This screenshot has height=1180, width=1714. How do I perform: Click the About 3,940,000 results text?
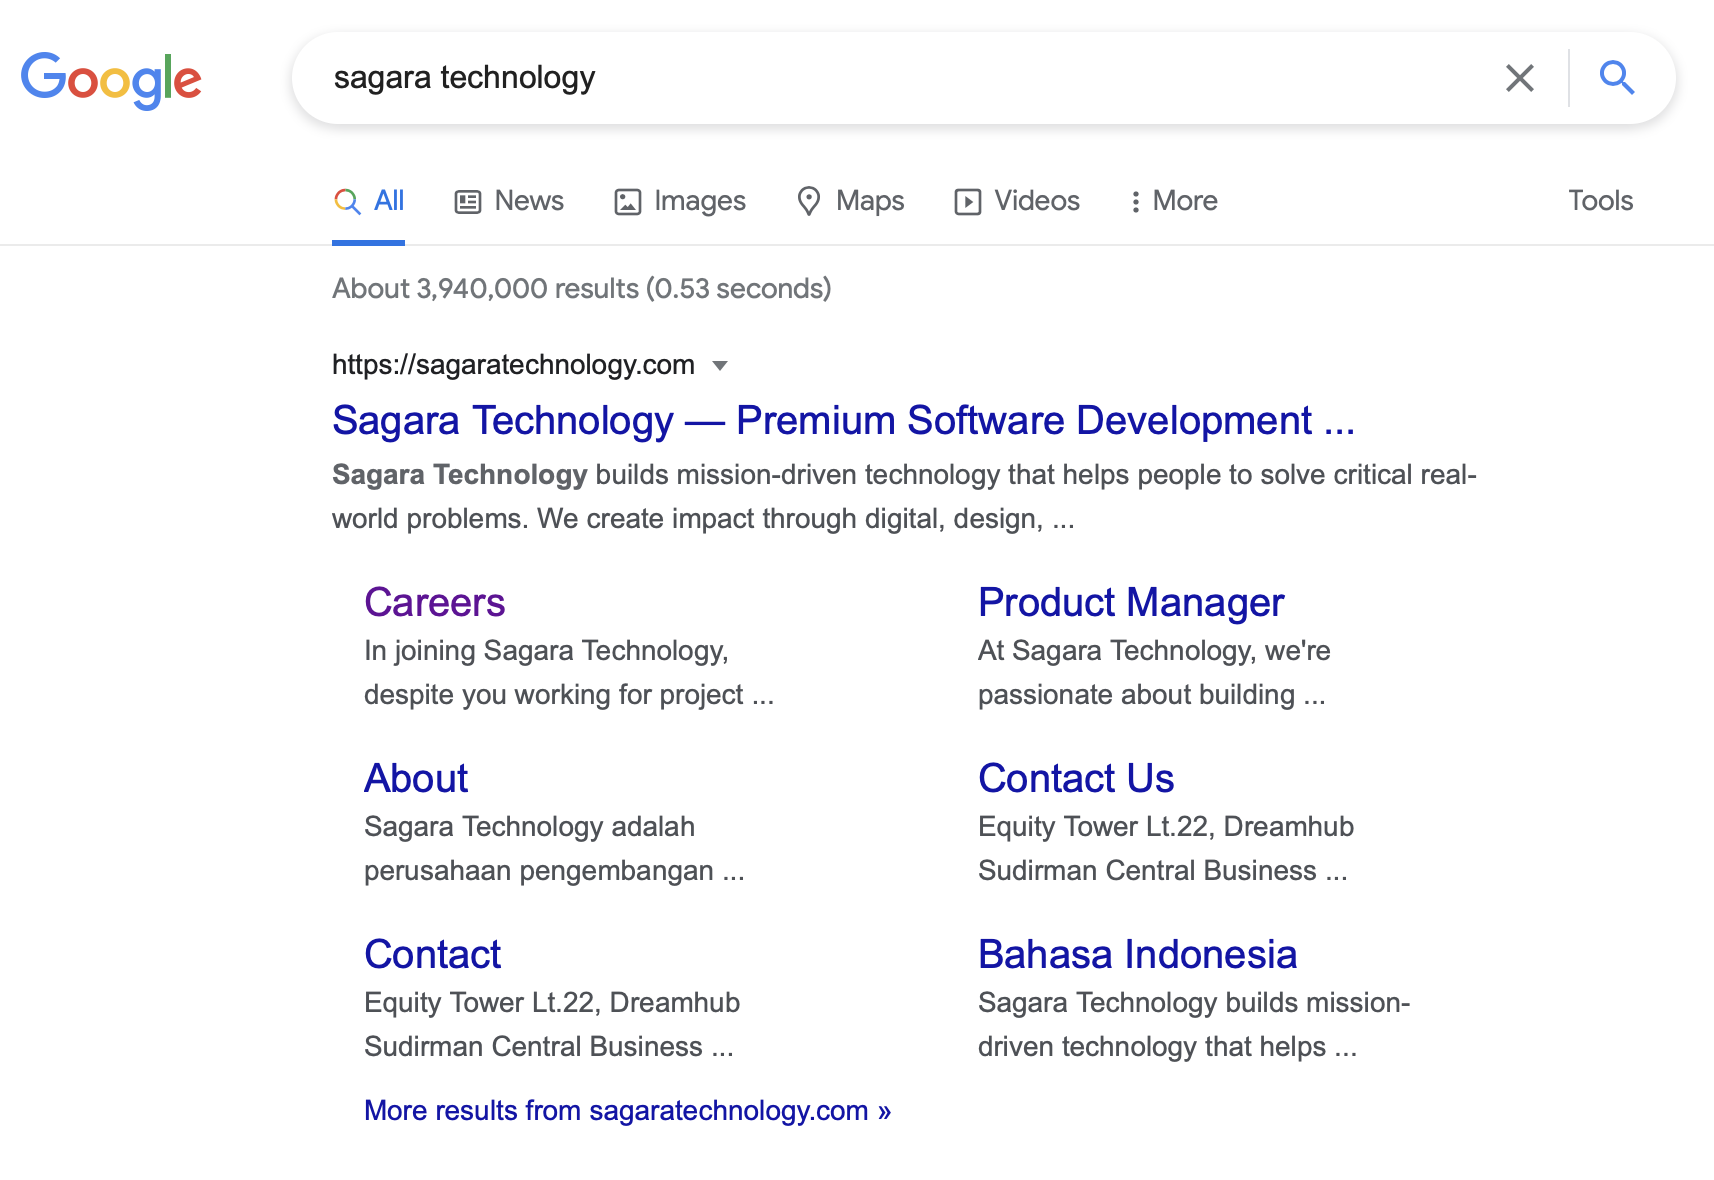(x=582, y=288)
